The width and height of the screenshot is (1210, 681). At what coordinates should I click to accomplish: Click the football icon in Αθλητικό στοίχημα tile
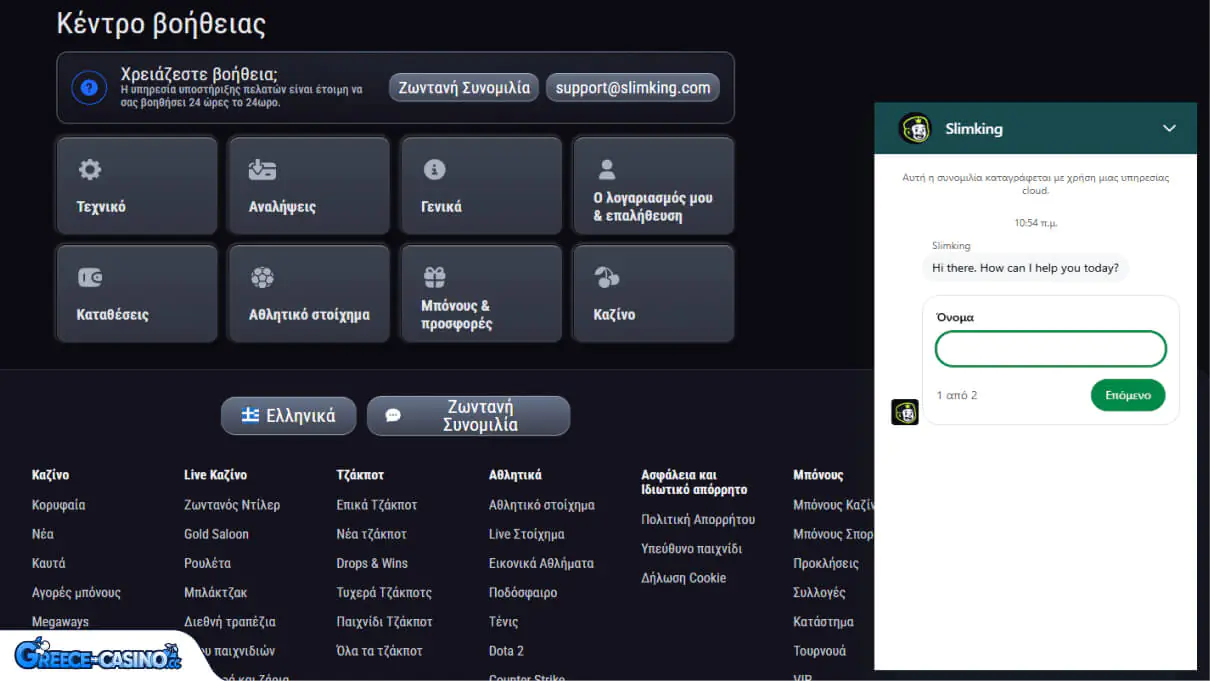click(262, 277)
